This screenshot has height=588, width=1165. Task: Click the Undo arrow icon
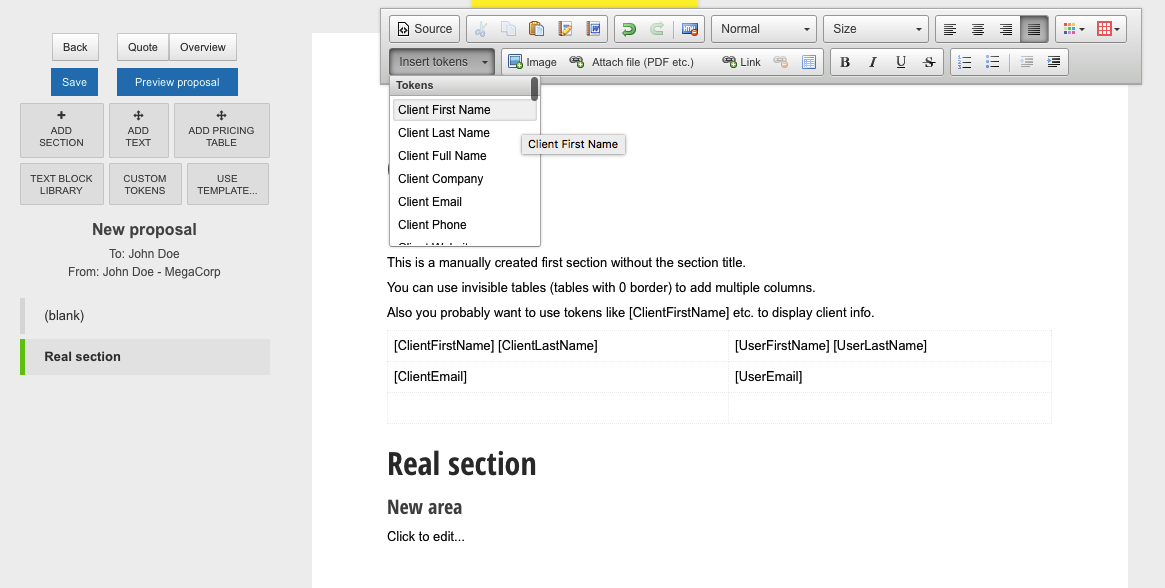[x=628, y=29]
